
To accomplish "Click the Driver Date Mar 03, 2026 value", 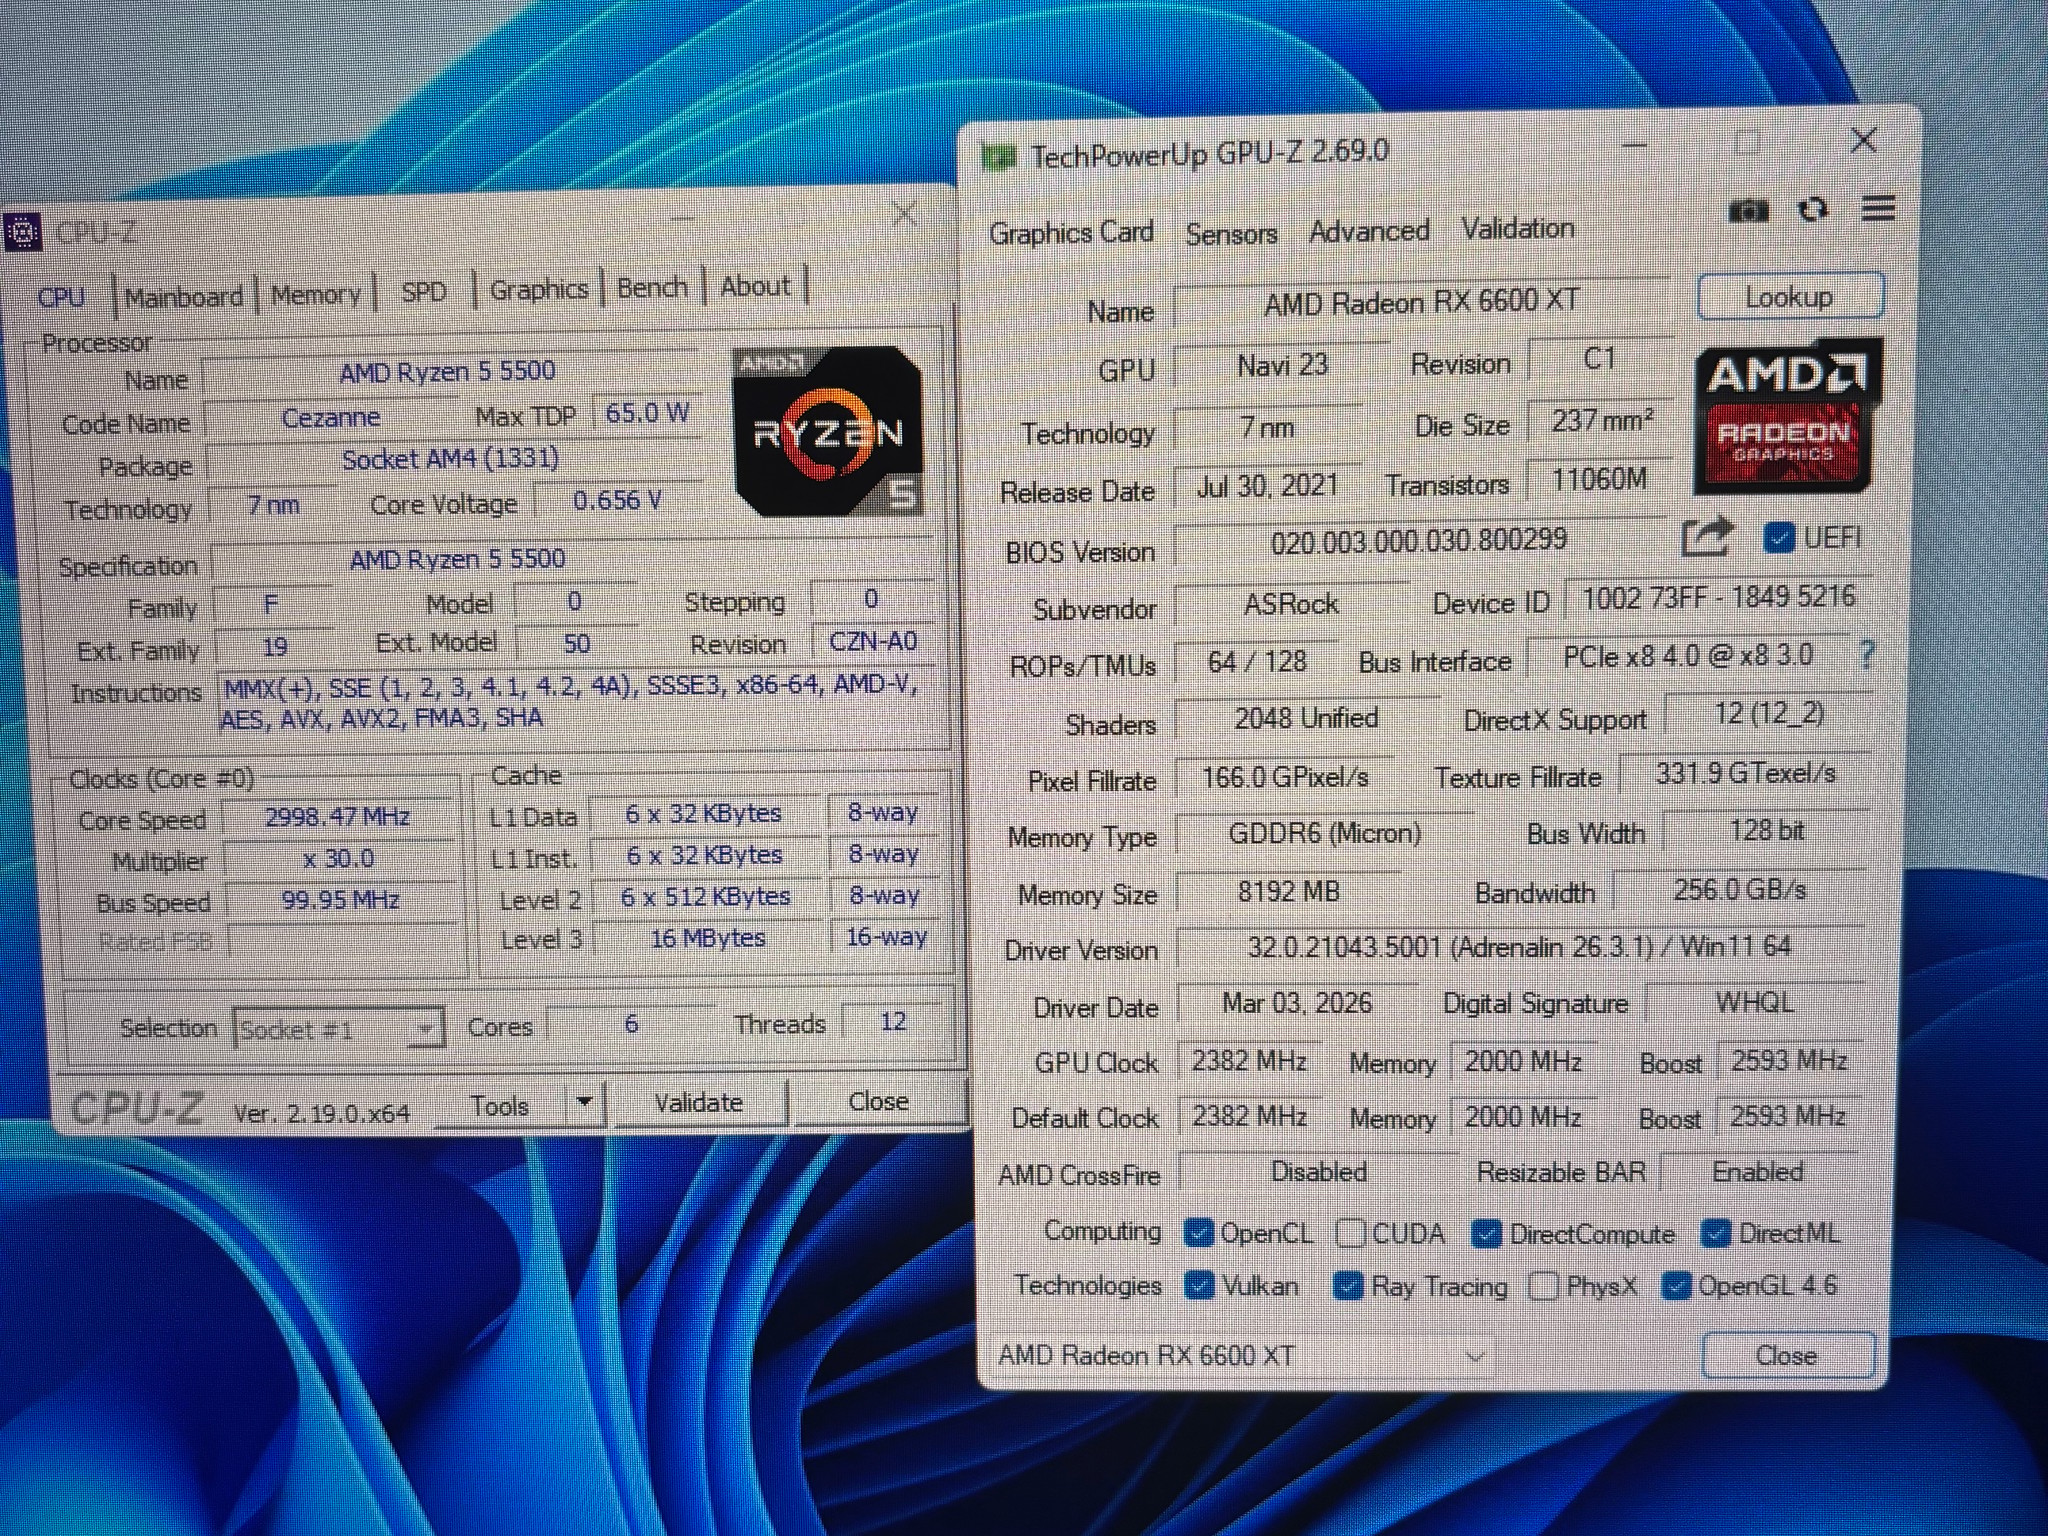I will (x=1297, y=1003).
